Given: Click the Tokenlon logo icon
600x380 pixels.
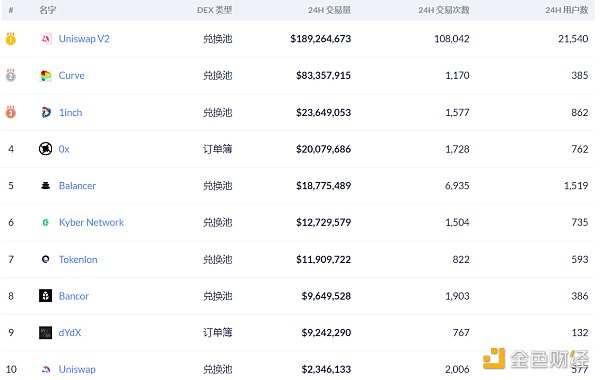Looking at the screenshot, I should pyautogui.click(x=46, y=259).
